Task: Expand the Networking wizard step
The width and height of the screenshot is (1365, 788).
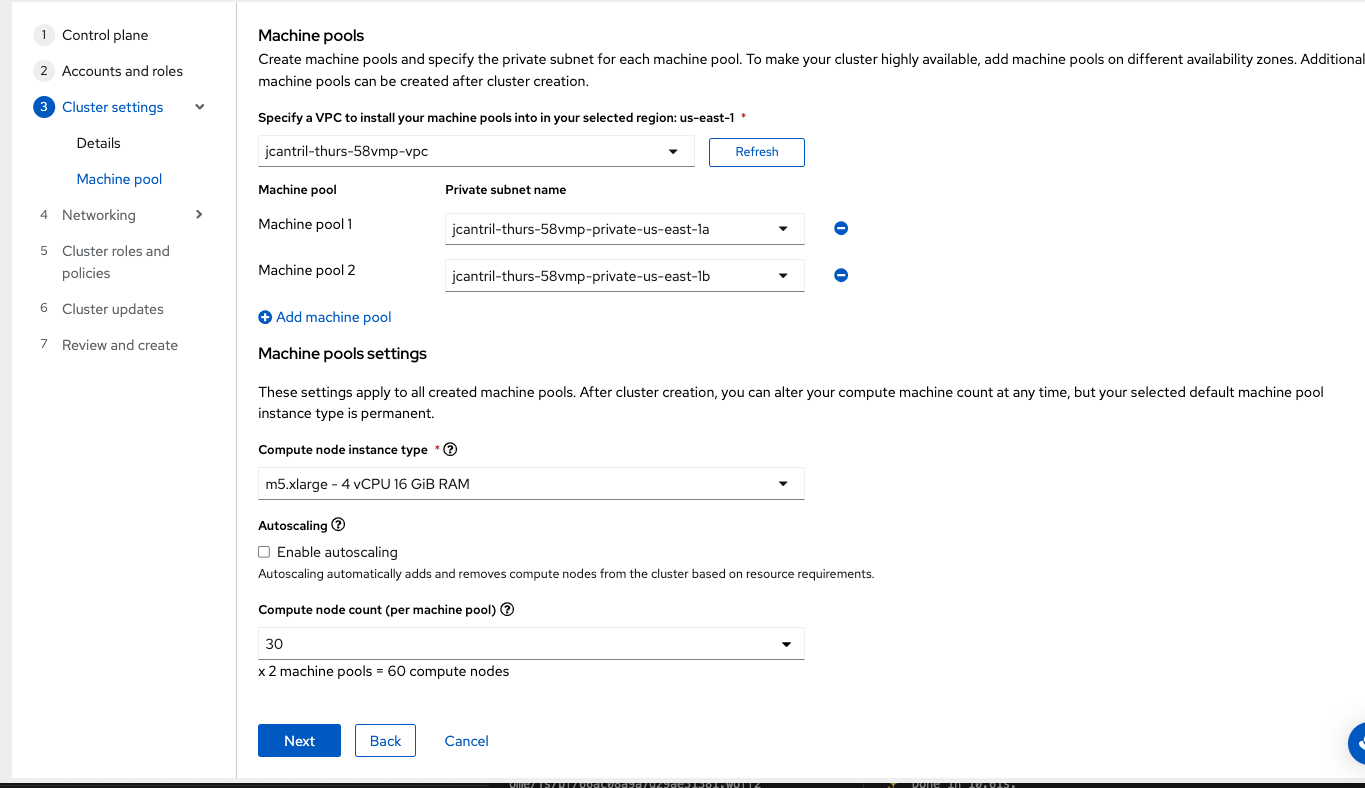Action: [x=199, y=214]
